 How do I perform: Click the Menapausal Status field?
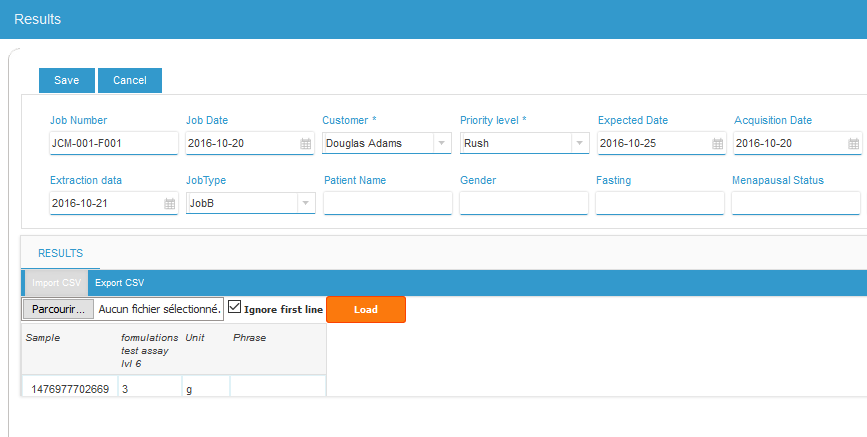tap(796, 203)
